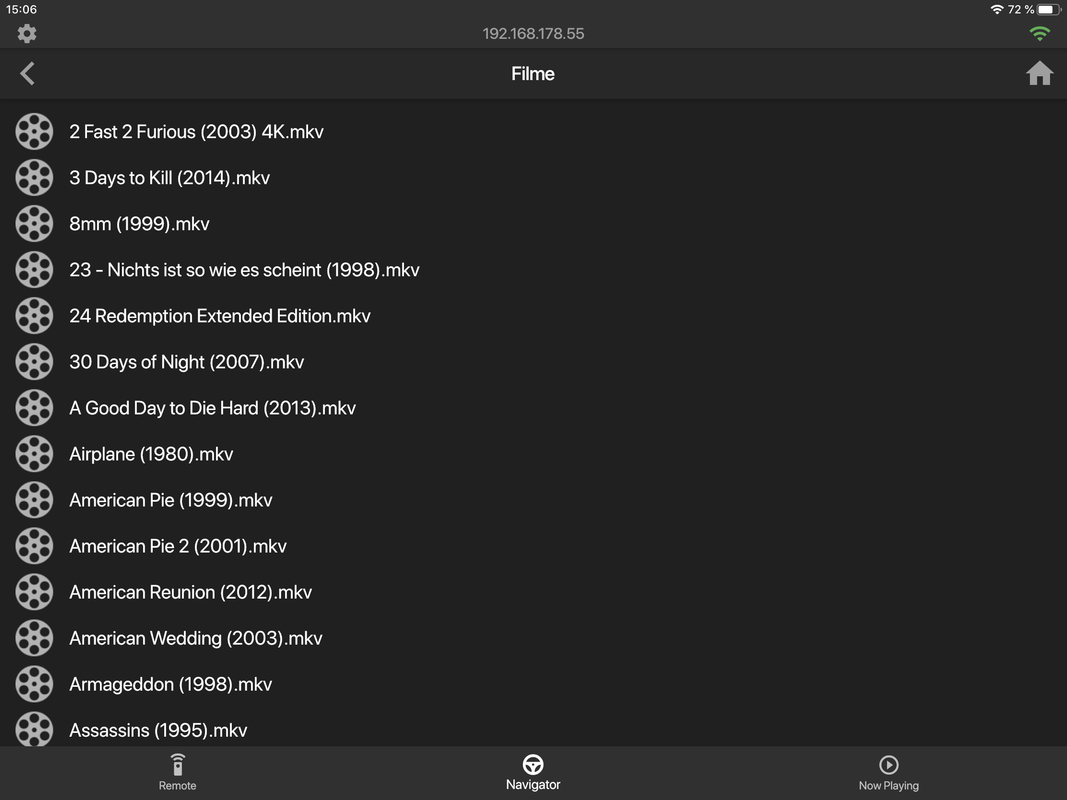The image size is (1067, 800).
Task: Tap the film reel icon for A Good Day to Die Hard
Action: [34, 407]
